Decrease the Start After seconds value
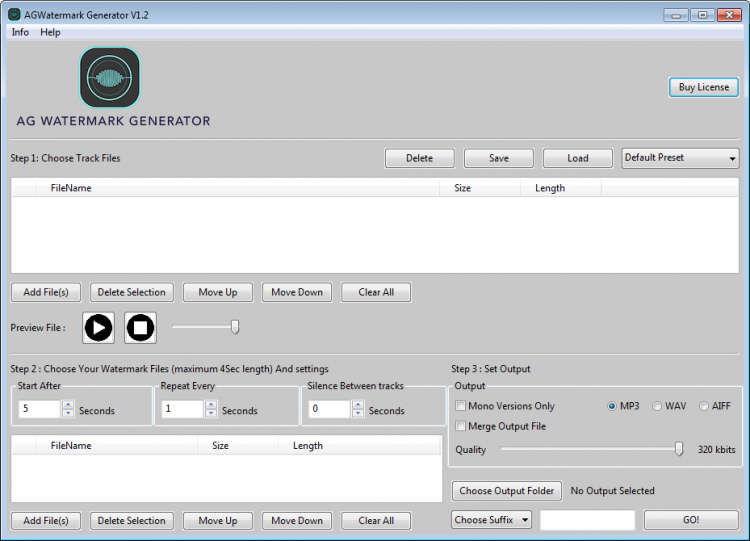This screenshot has width=750, height=541. [68, 413]
